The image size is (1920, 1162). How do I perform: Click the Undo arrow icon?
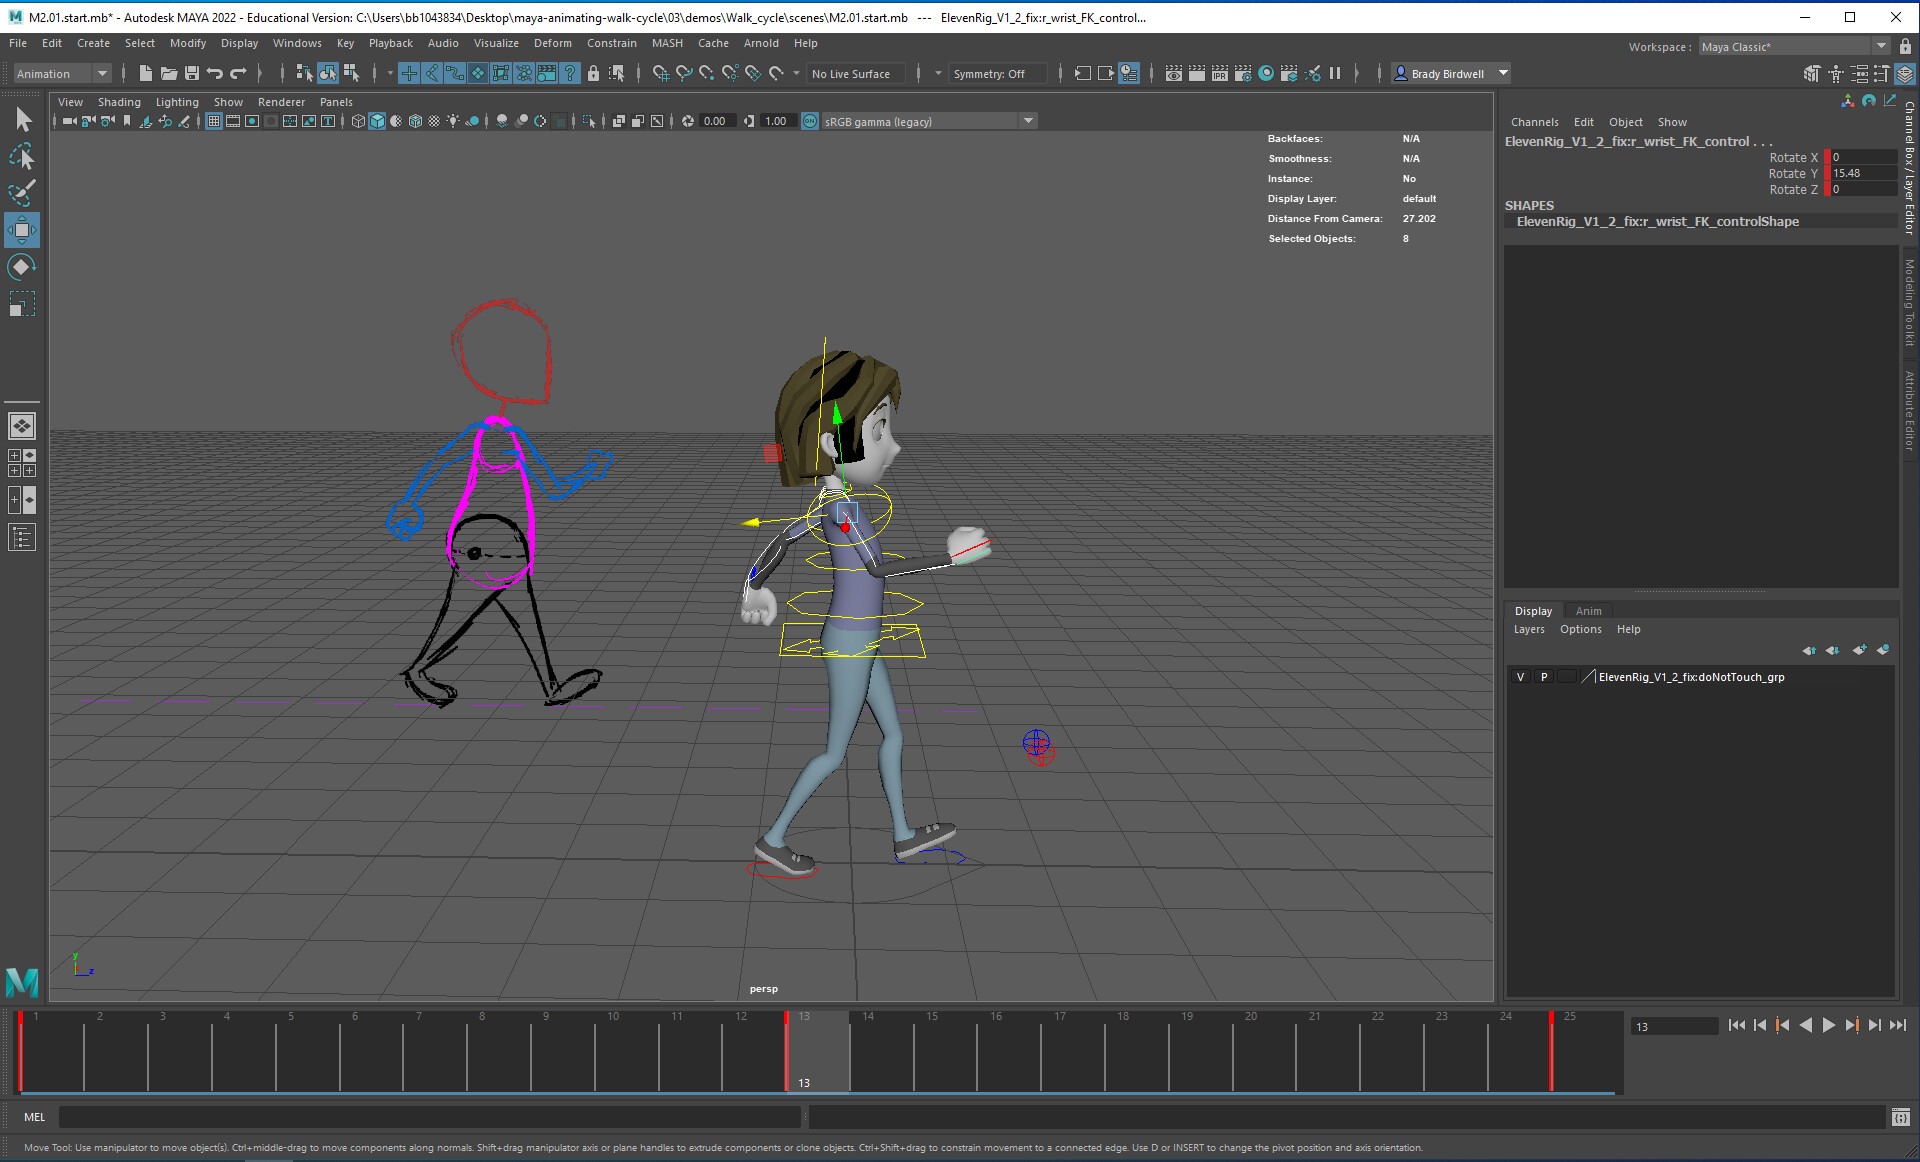(214, 73)
